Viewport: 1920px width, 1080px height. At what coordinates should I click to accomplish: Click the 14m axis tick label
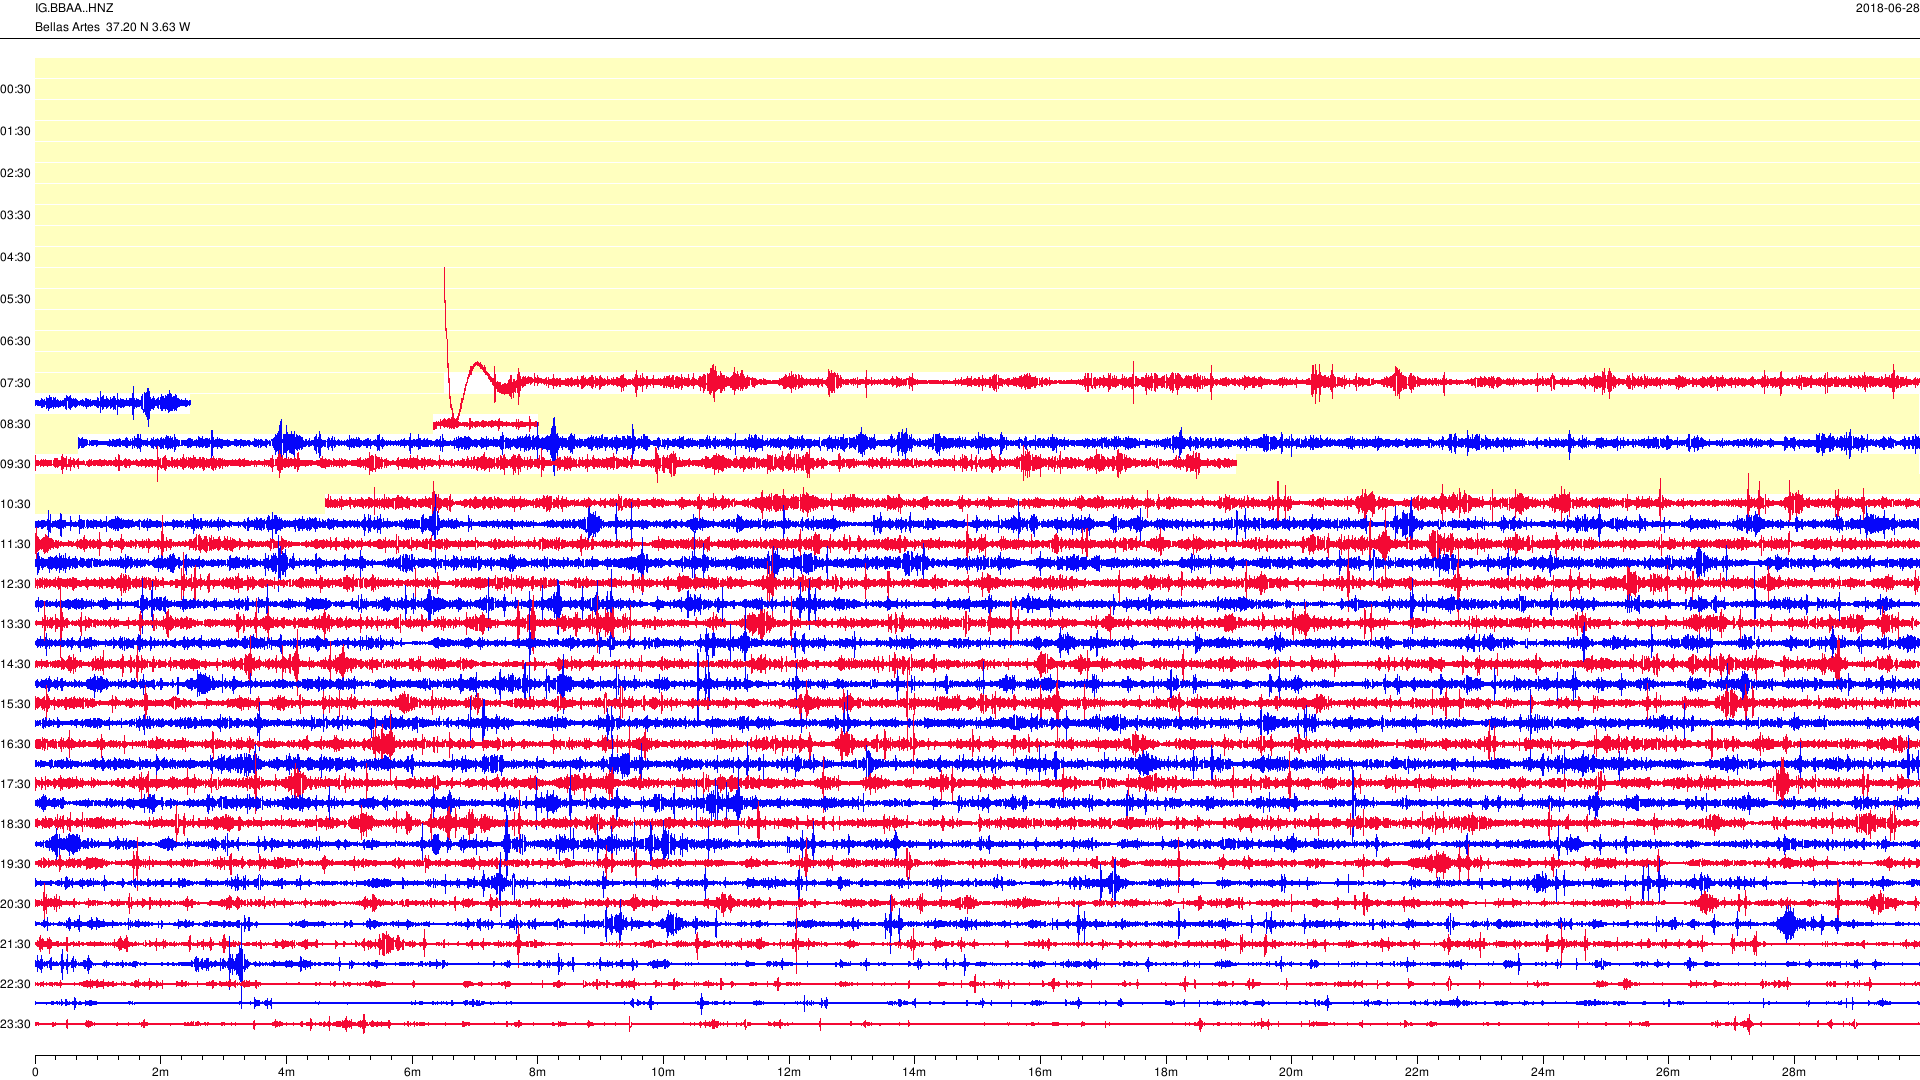point(914,1072)
